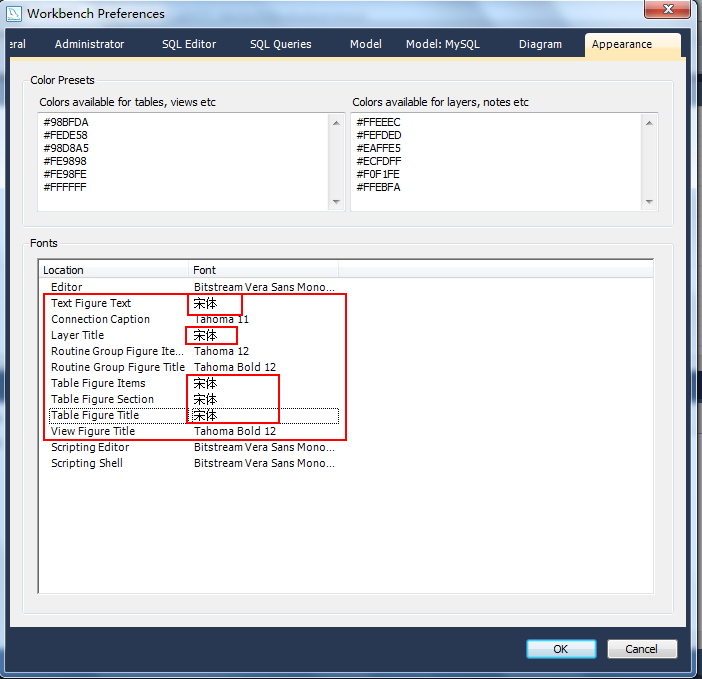
Task: Select table color #FE9898
Action: point(65,161)
